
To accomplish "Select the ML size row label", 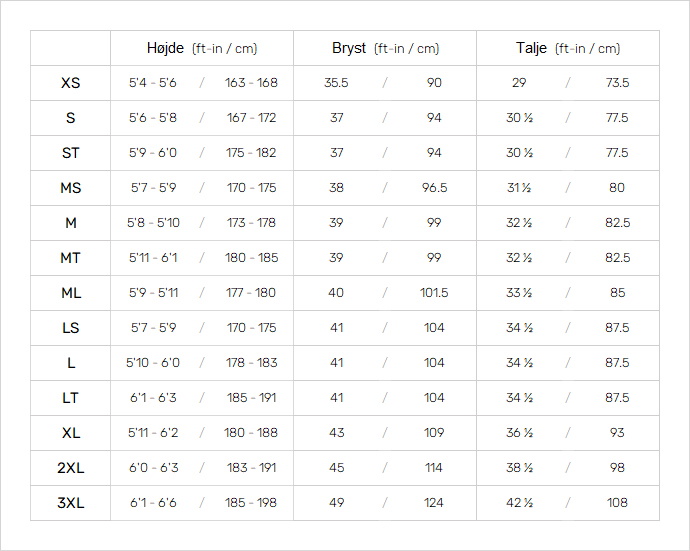I will [x=70, y=293].
